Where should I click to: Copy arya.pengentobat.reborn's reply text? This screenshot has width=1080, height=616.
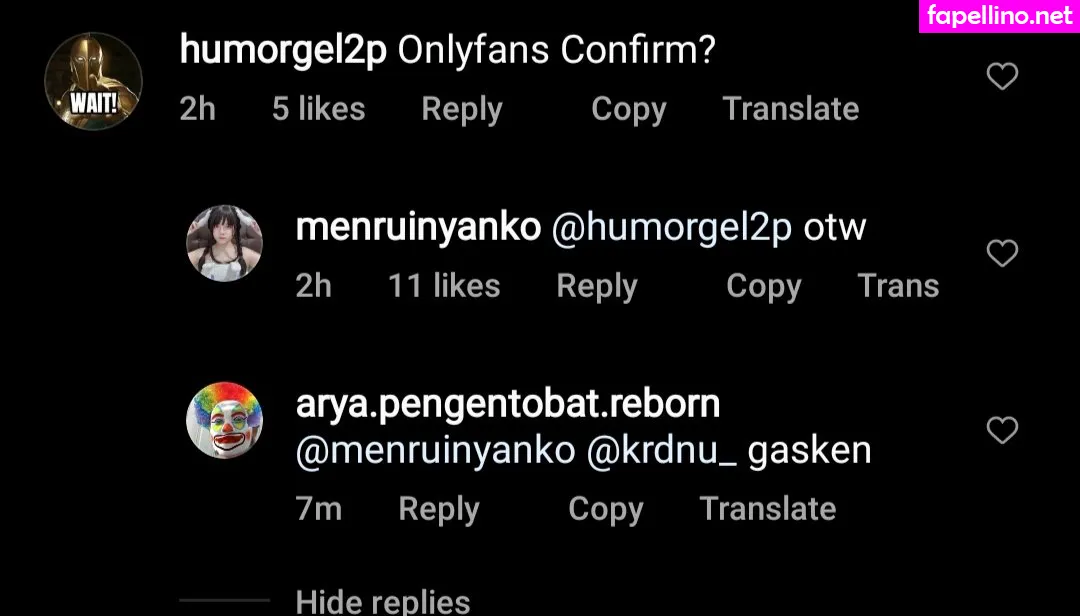pyautogui.click(x=605, y=509)
